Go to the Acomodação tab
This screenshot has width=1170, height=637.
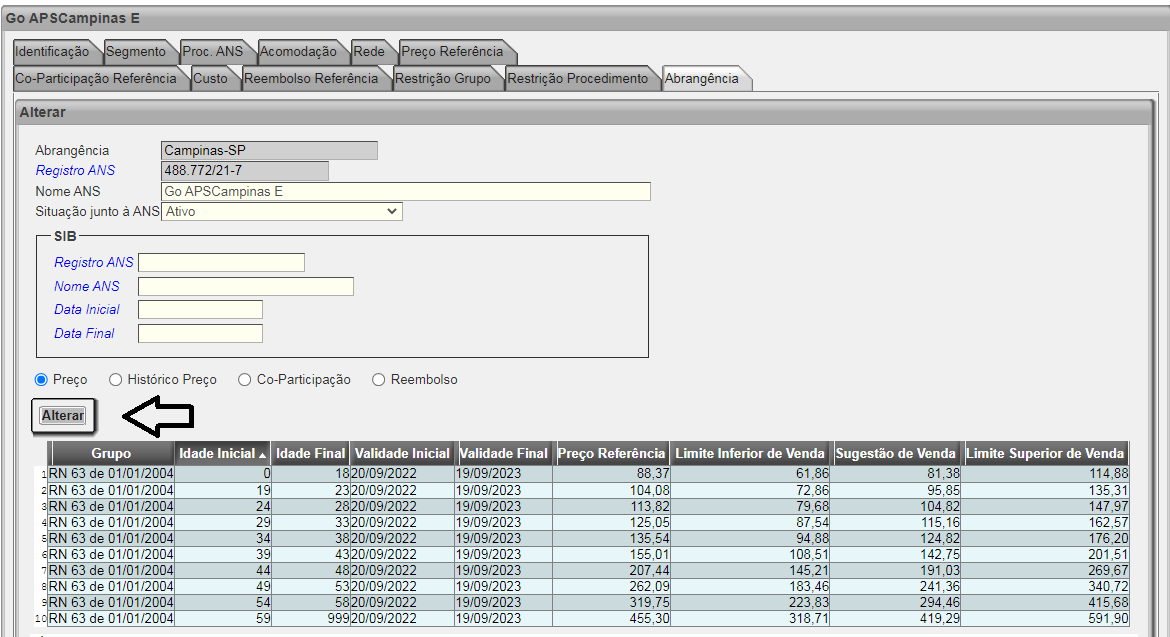(298, 51)
